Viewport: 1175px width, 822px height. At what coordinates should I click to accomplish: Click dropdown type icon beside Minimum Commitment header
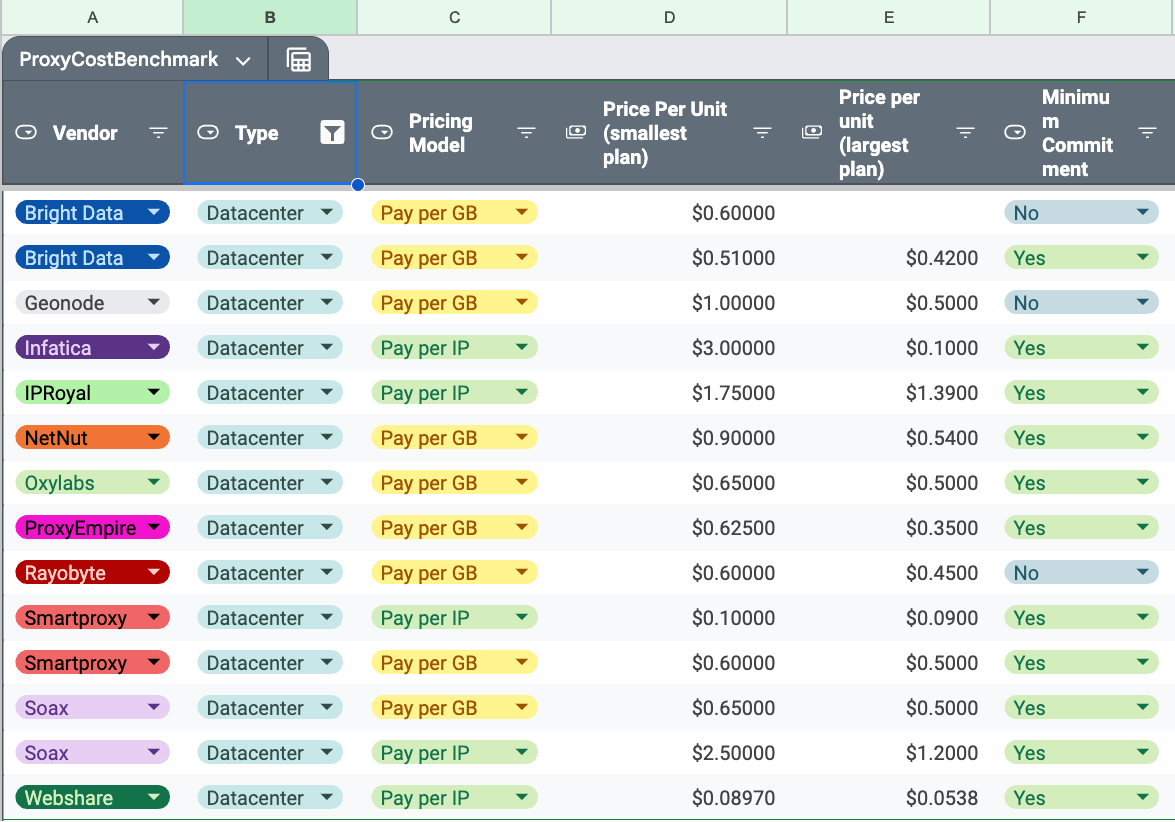[x=1015, y=133]
